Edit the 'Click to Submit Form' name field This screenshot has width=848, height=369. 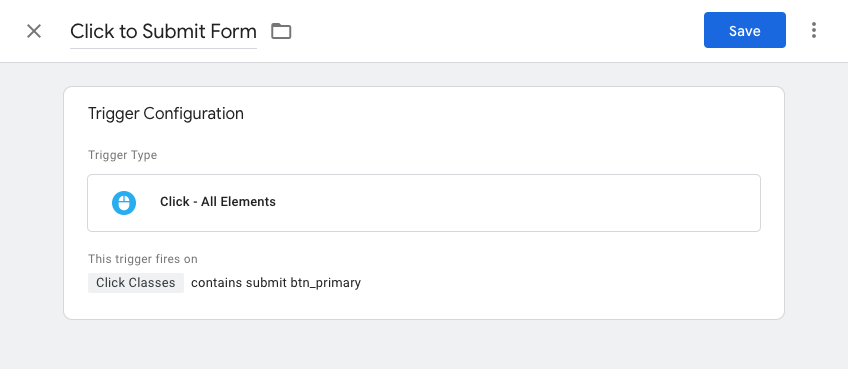coord(163,31)
